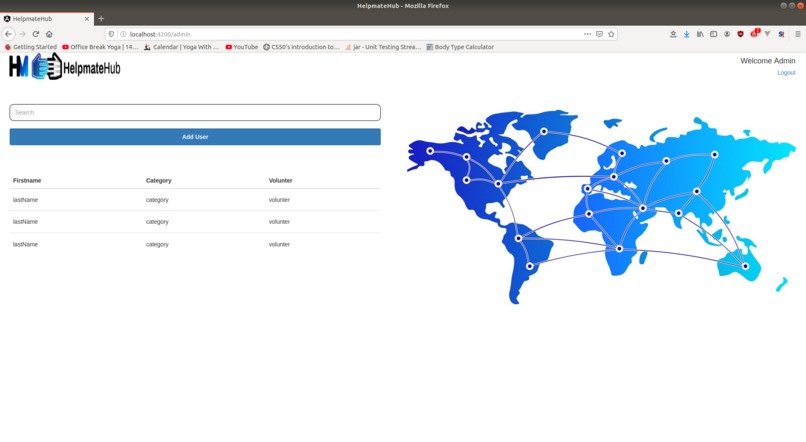
Task: Click the Welcome Admin text
Action: tap(767, 61)
